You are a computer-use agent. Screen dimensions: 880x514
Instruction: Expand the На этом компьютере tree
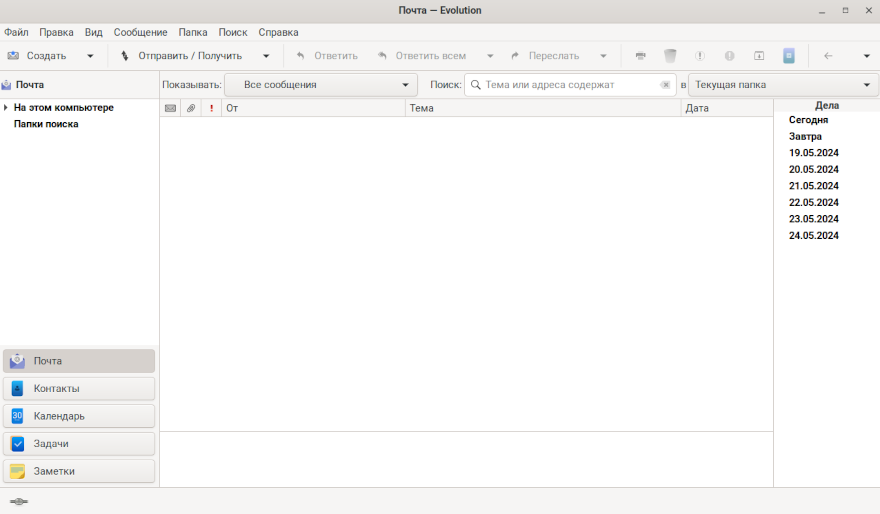6,108
